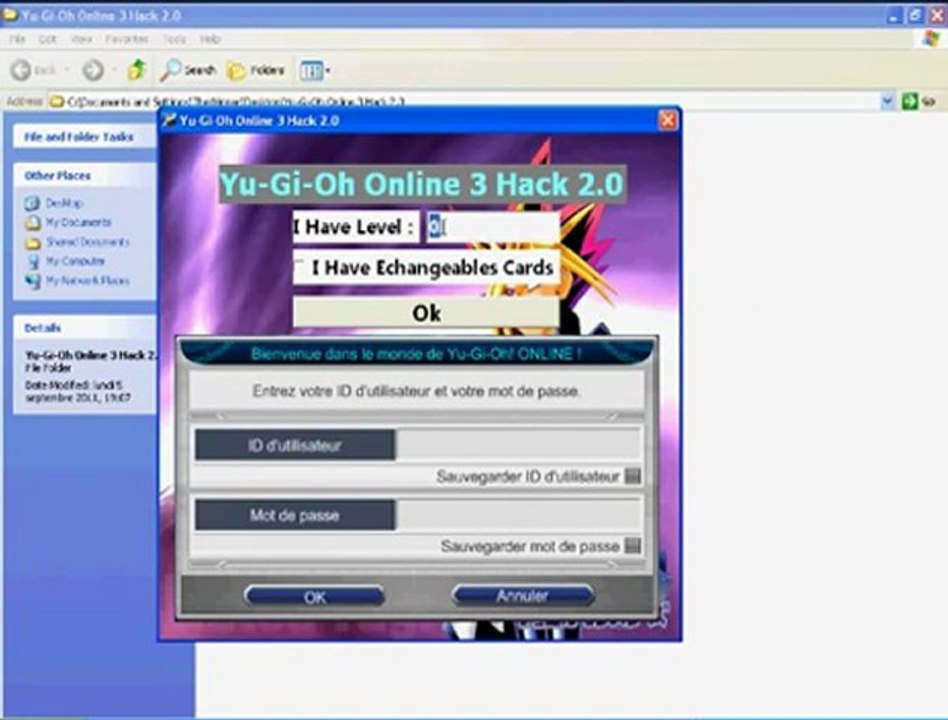The image size is (948, 720).
Task: Click the Annuler button
Action: pos(523,596)
